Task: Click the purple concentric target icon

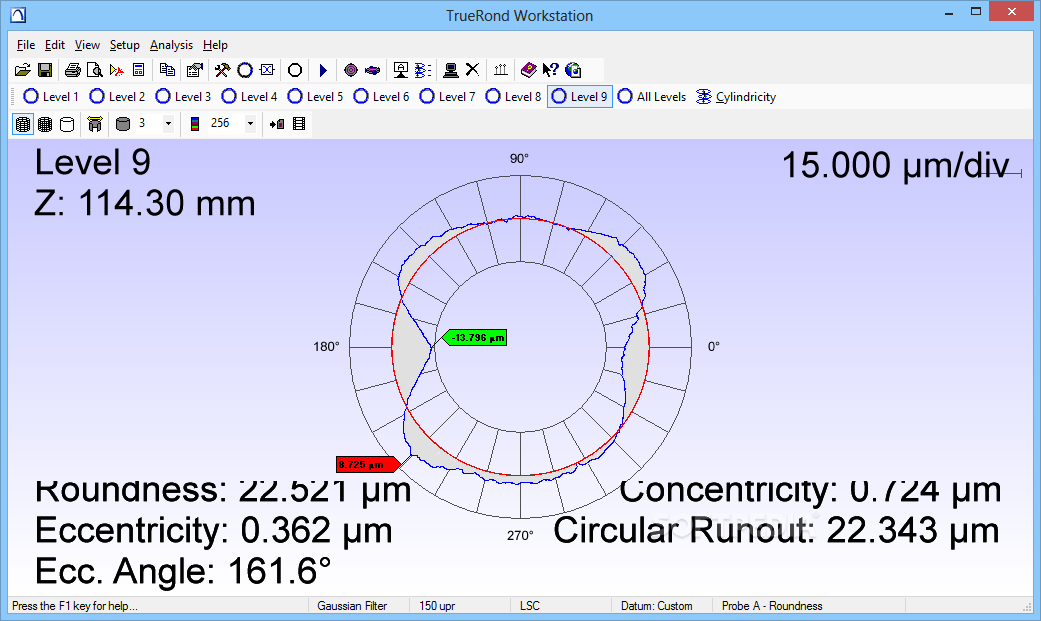Action: (351, 70)
